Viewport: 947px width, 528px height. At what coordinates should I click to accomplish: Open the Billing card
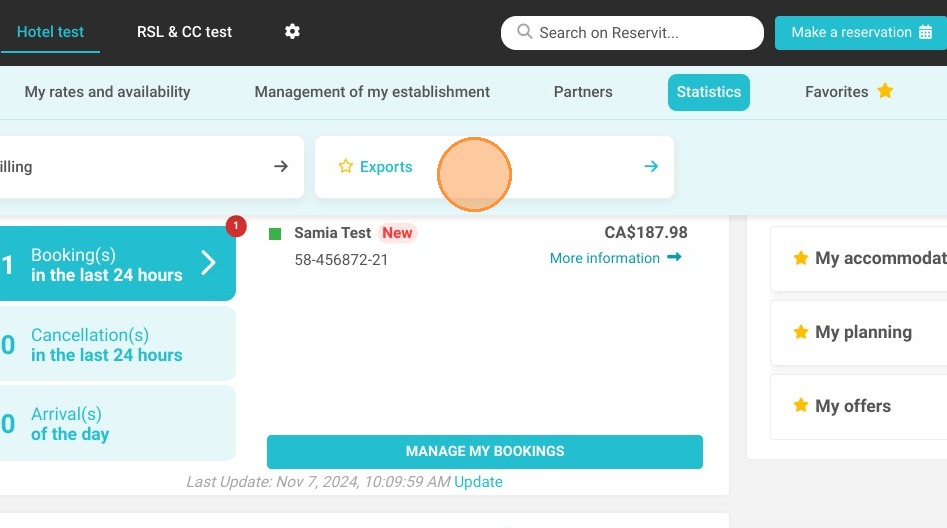[151, 167]
